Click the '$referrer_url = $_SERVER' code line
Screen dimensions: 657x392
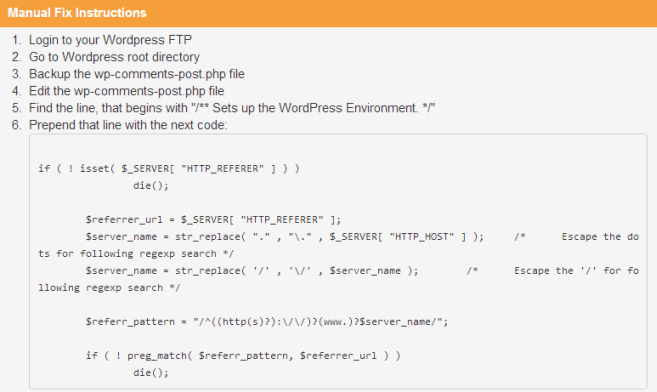(x=213, y=219)
